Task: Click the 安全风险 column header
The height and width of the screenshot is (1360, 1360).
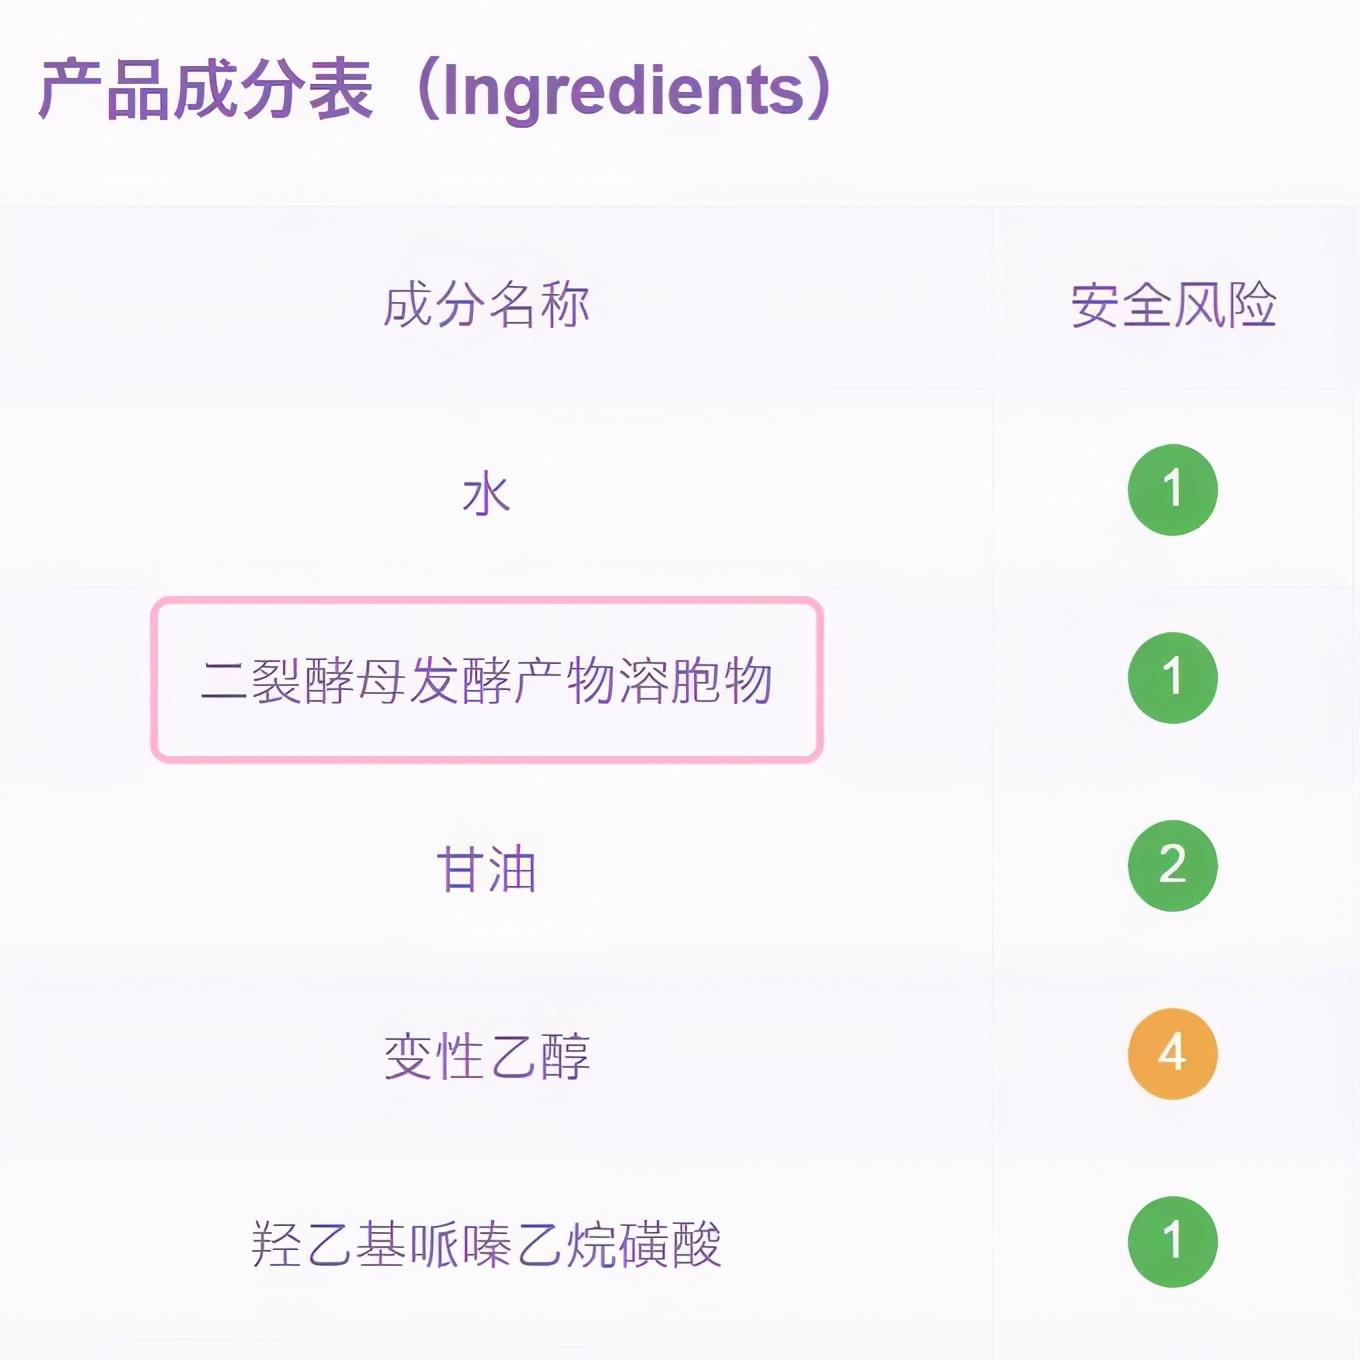Action: pyautogui.click(x=1173, y=305)
